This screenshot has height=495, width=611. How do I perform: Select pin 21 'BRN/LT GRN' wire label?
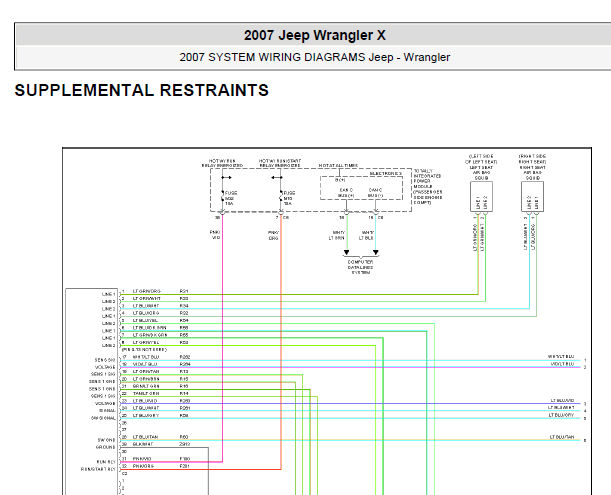click(x=146, y=386)
